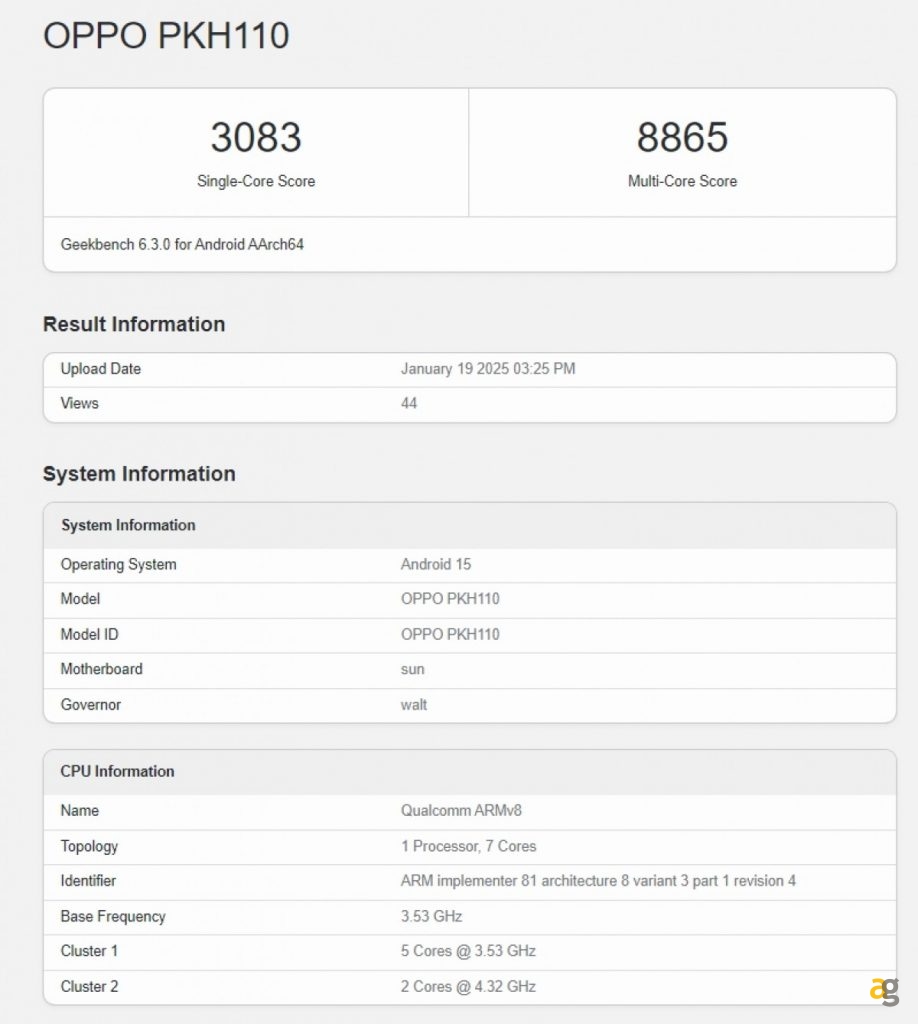Click the Multi-Core Score label

(x=682, y=181)
